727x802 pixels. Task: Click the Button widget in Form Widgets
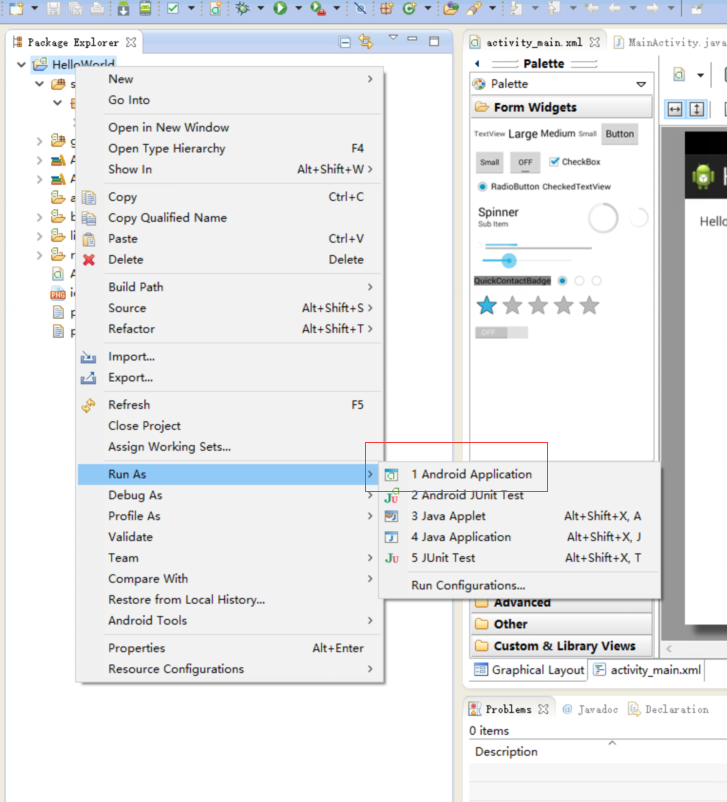click(619, 134)
